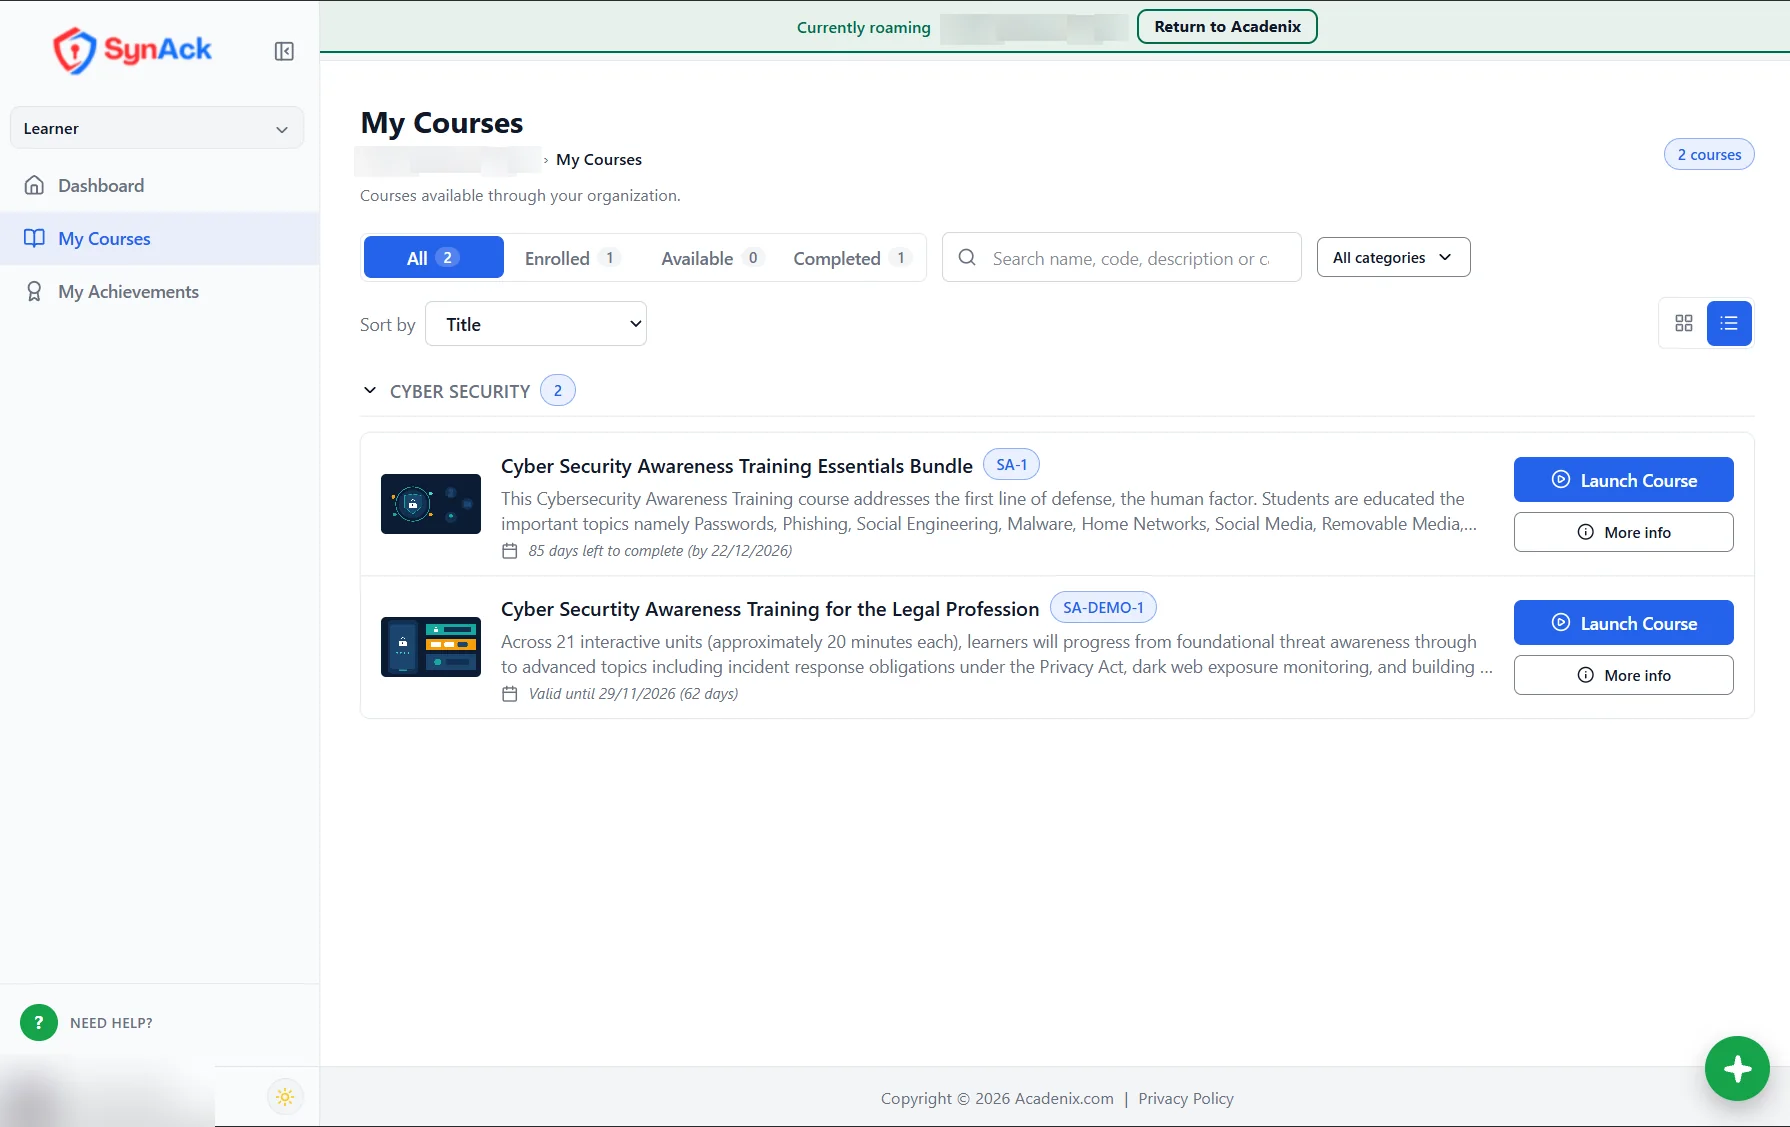Viewport: 1790px width, 1127px height.
Task: Select the Available tab
Action: pos(712,258)
